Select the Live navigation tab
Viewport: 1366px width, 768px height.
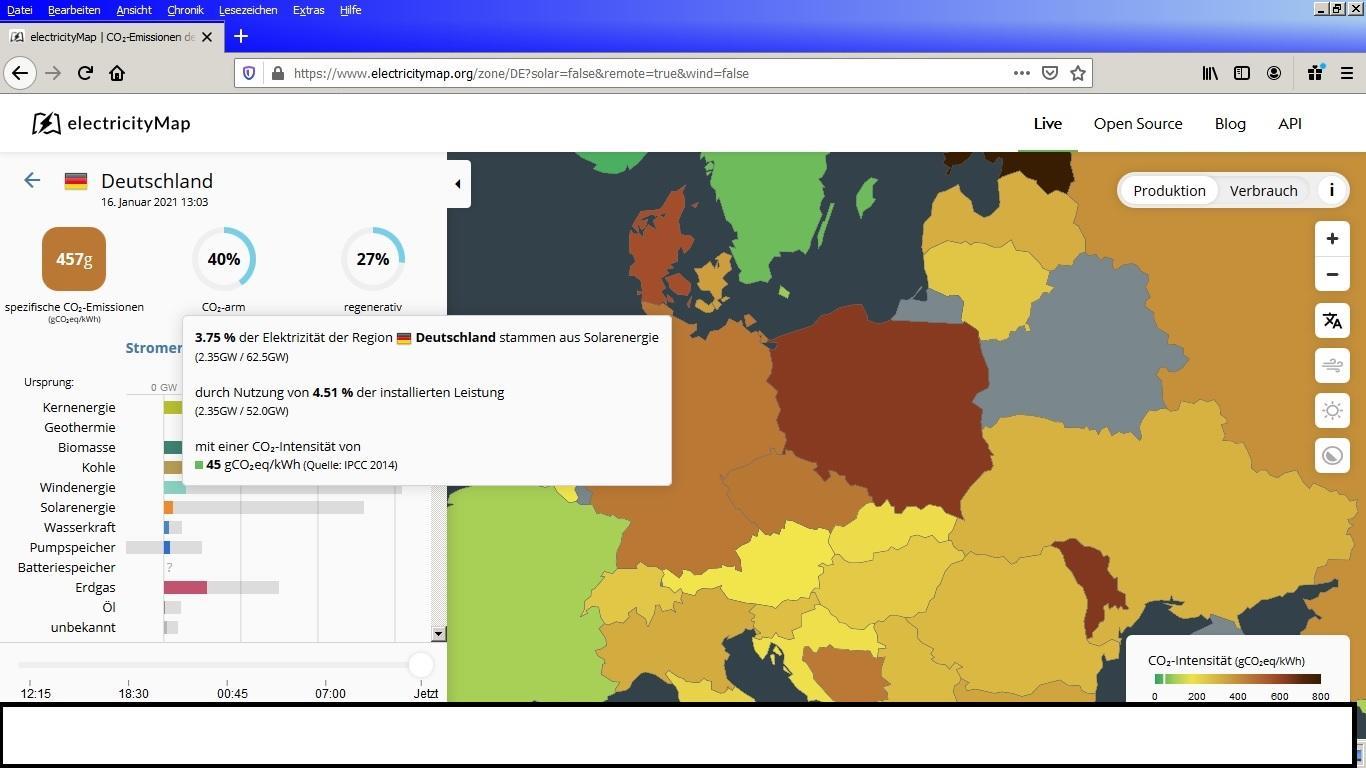pyautogui.click(x=1047, y=123)
